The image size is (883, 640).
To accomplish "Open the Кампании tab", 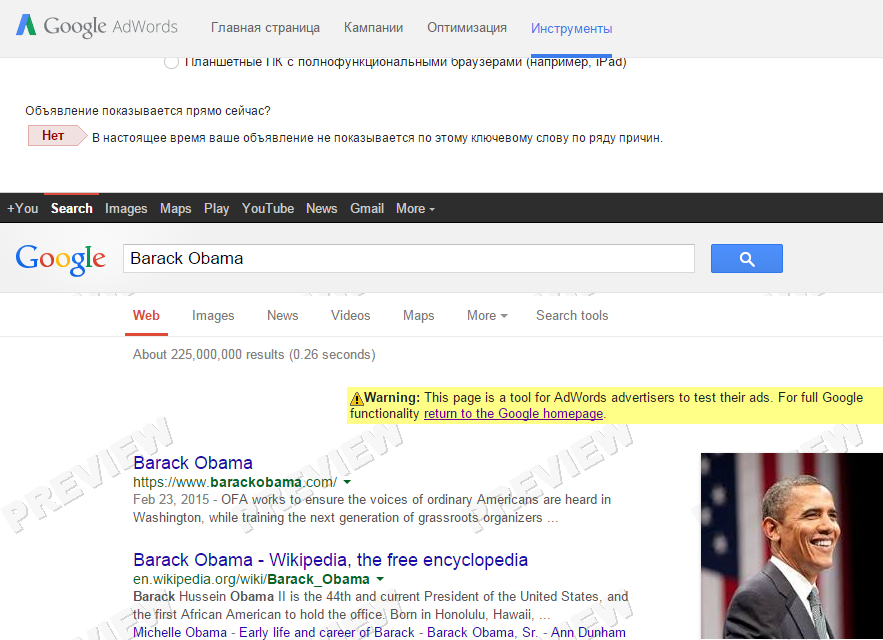I will pos(373,28).
